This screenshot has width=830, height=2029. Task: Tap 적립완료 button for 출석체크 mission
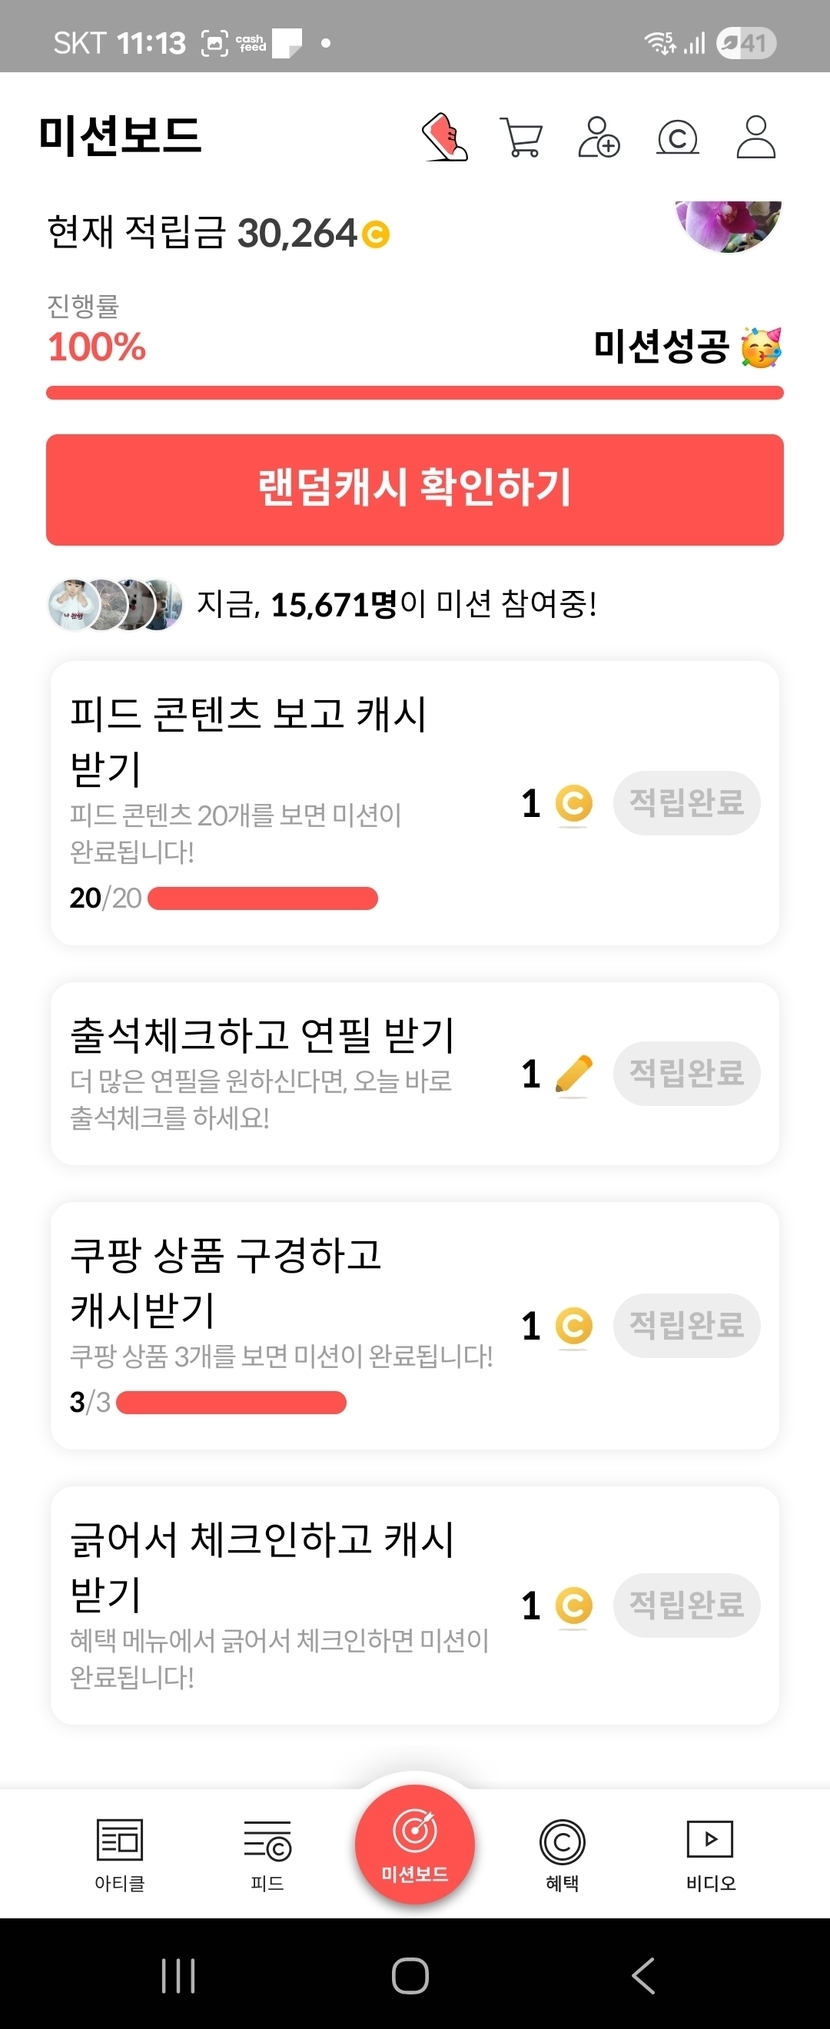click(x=686, y=1073)
